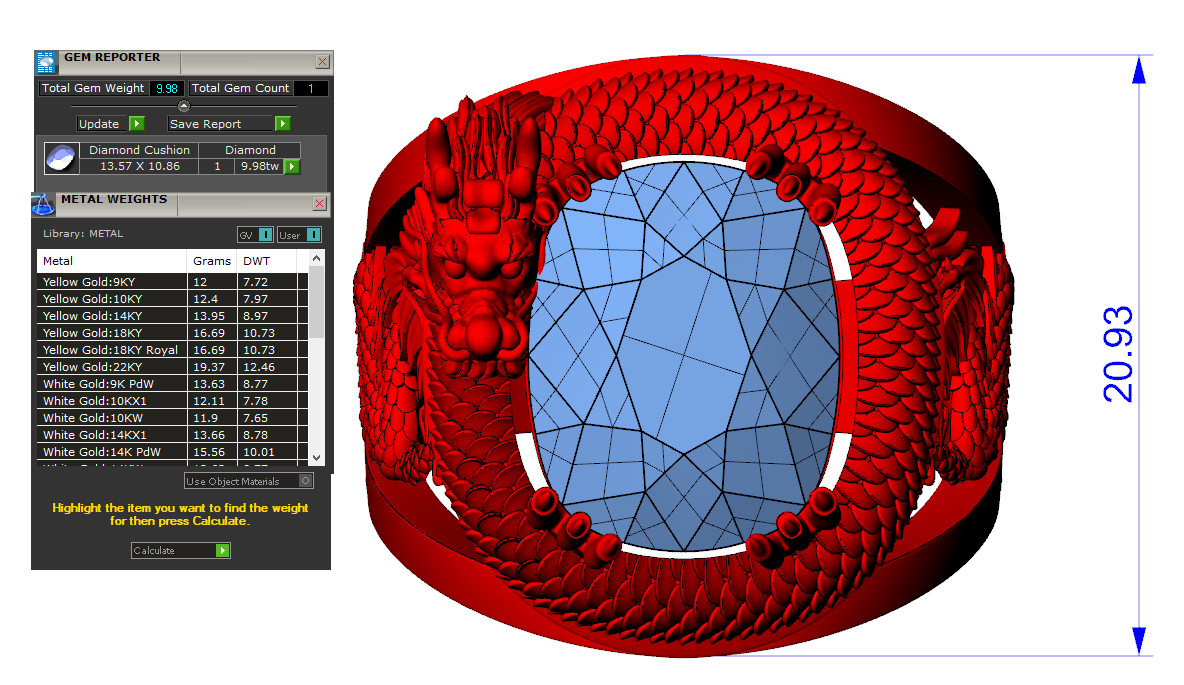
Task: Click the Total Gem Weight value field
Action: point(166,88)
